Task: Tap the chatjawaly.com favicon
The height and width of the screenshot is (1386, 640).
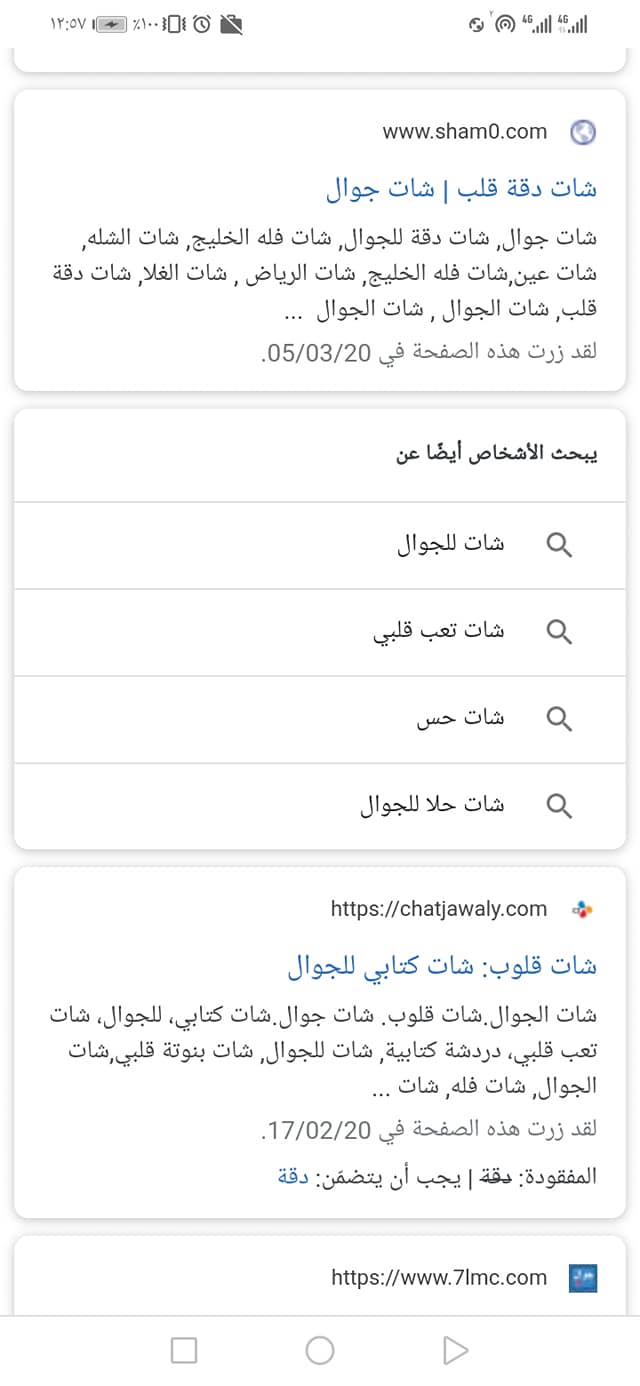Action: pos(583,909)
